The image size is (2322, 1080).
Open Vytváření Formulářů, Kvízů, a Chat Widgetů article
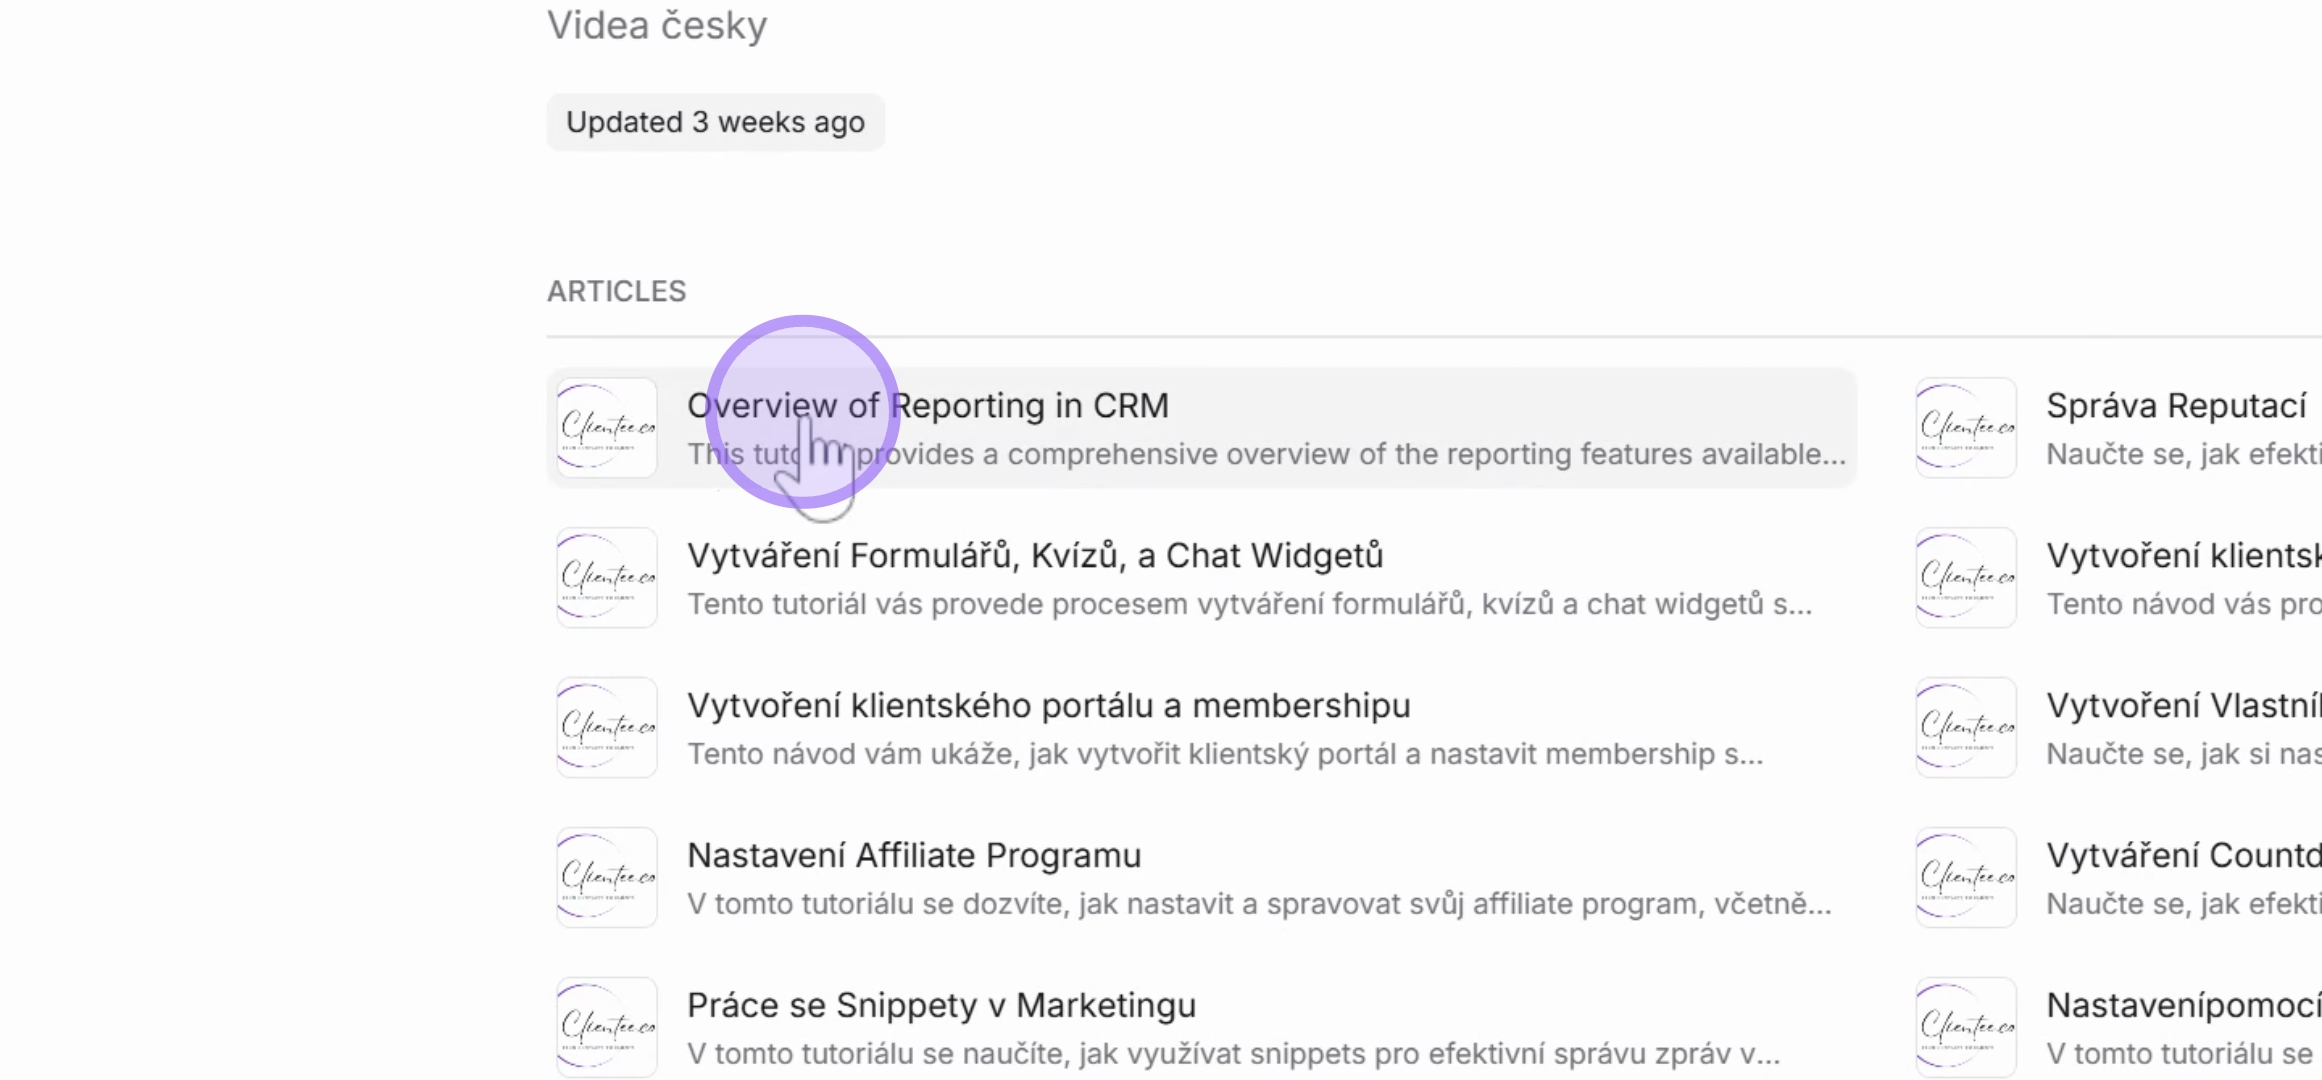click(x=1201, y=578)
